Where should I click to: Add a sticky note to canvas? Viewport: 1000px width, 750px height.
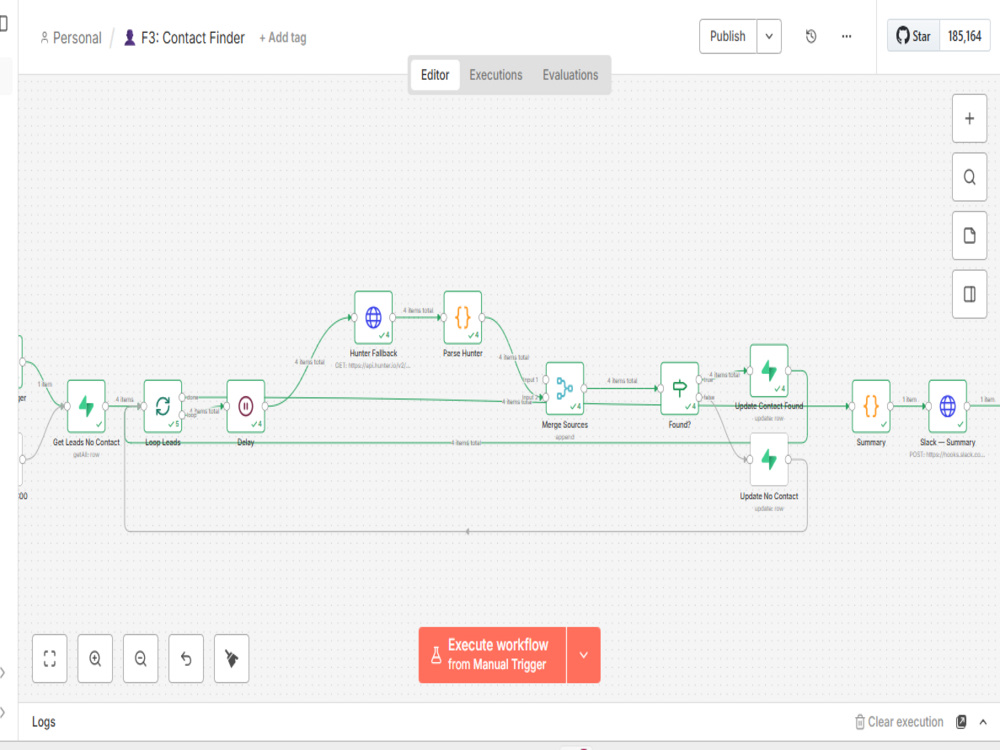click(969, 236)
